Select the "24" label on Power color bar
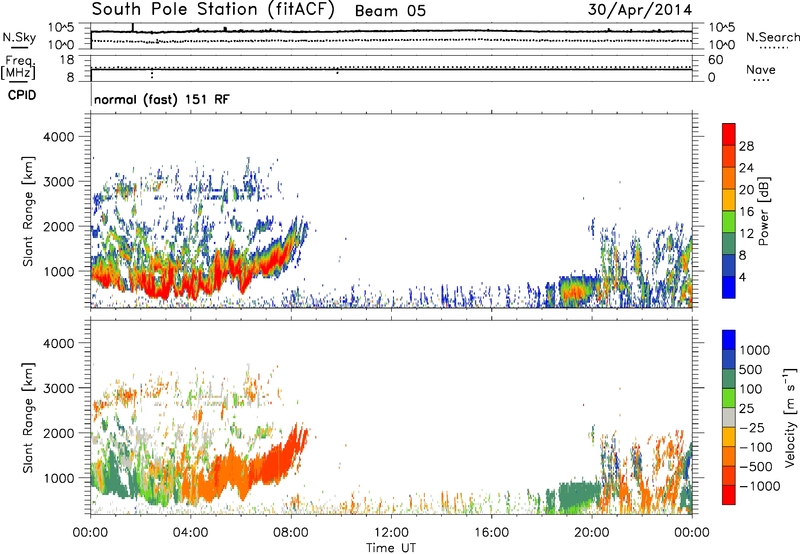This screenshot has height=554, width=800. pos(746,168)
